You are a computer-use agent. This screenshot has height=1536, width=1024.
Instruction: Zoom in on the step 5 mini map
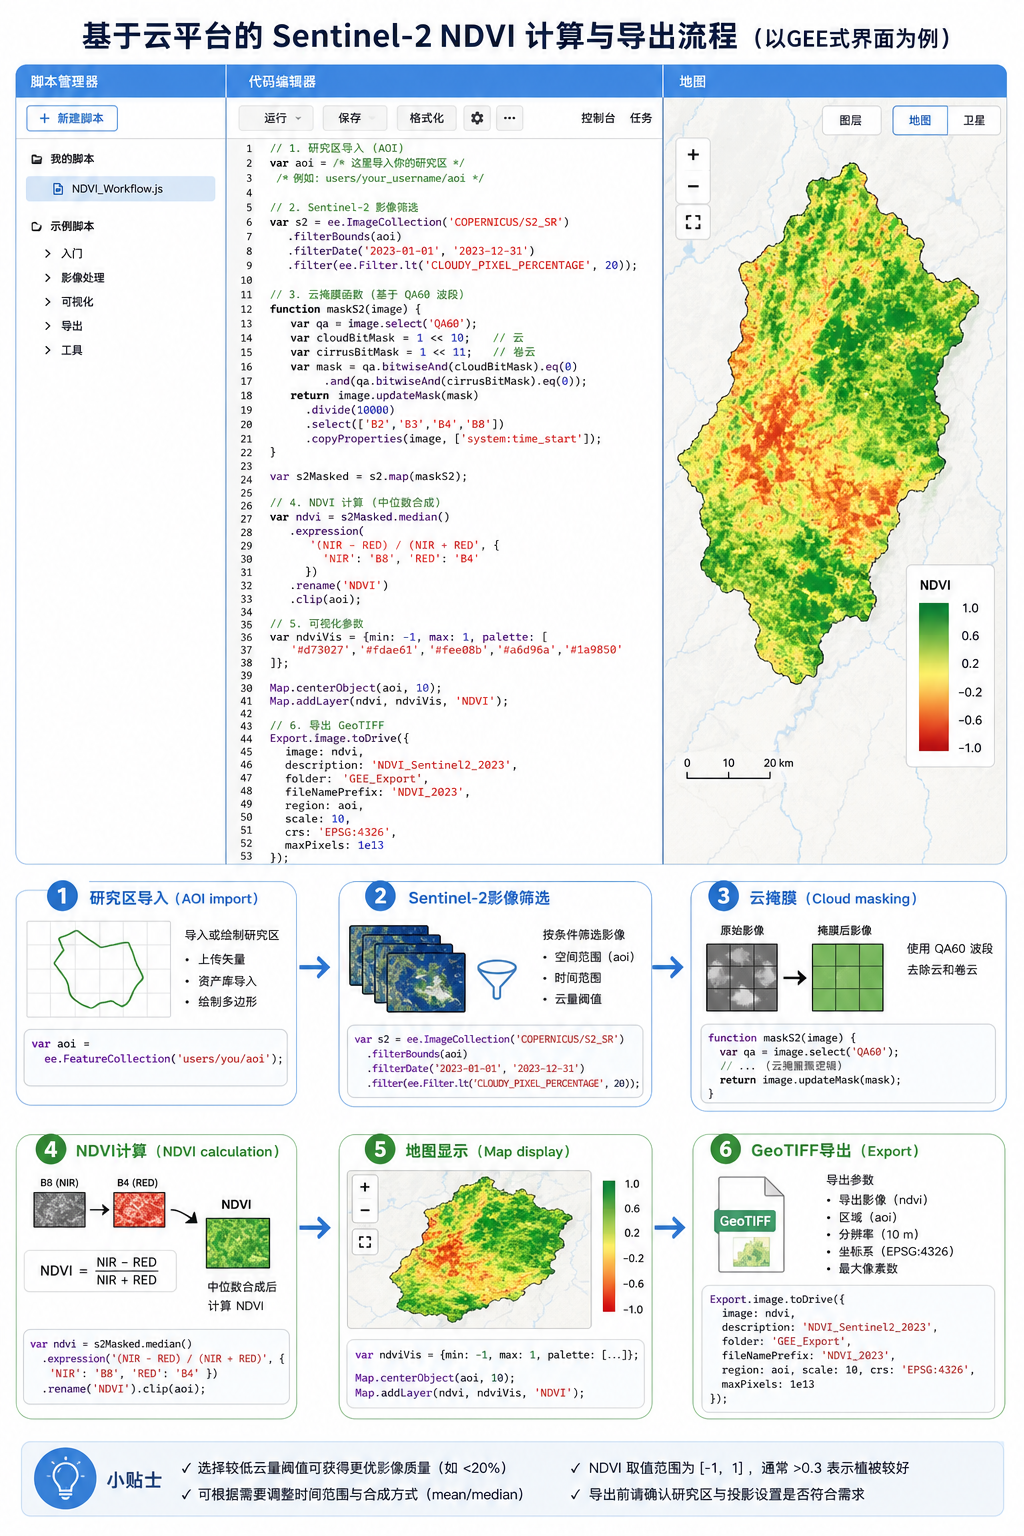pyautogui.click(x=365, y=1187)
